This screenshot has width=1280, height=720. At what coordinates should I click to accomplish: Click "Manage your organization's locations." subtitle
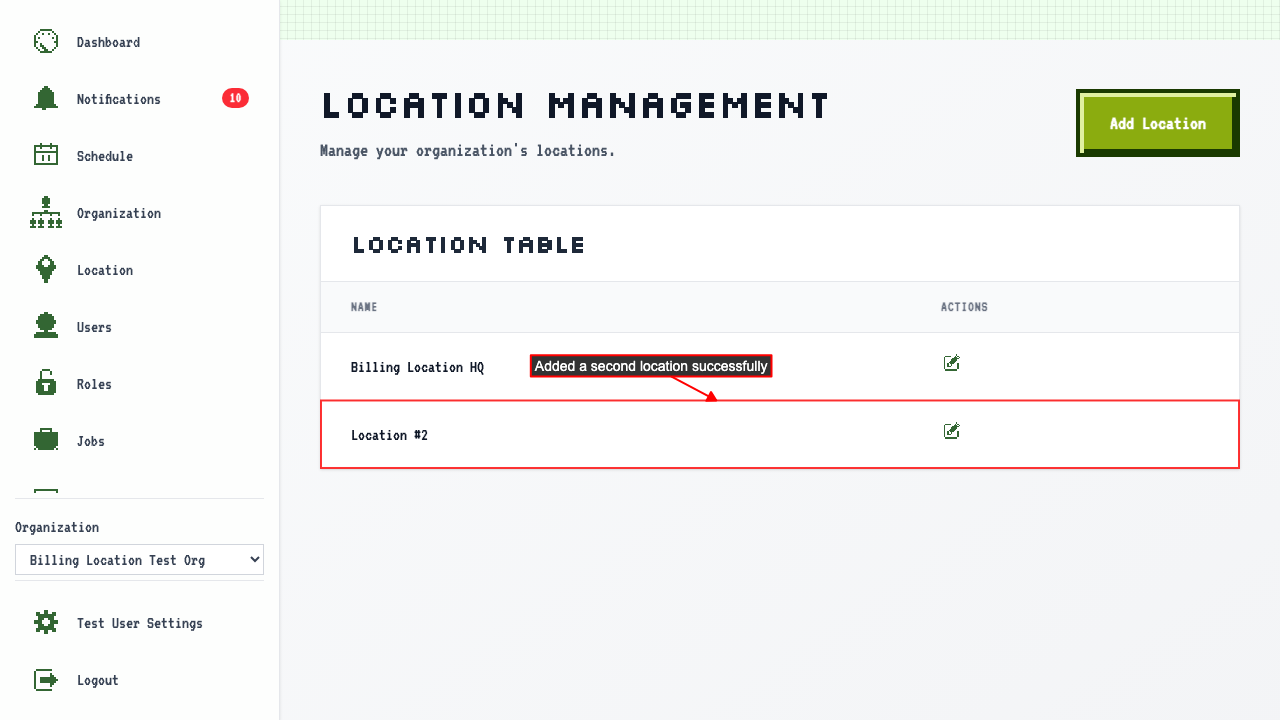(x=467, y=151)
